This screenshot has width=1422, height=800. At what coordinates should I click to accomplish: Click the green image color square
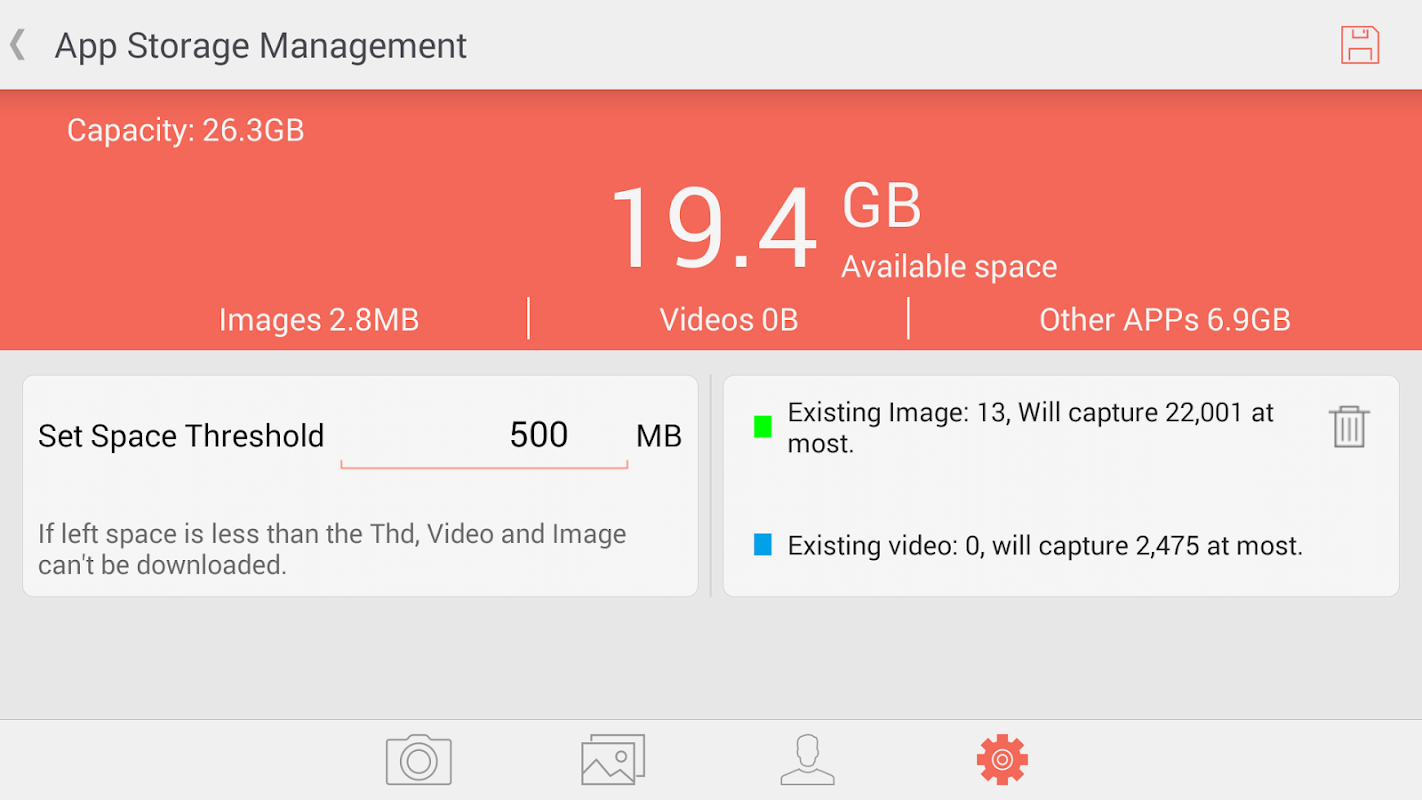[x=763, y=428]
